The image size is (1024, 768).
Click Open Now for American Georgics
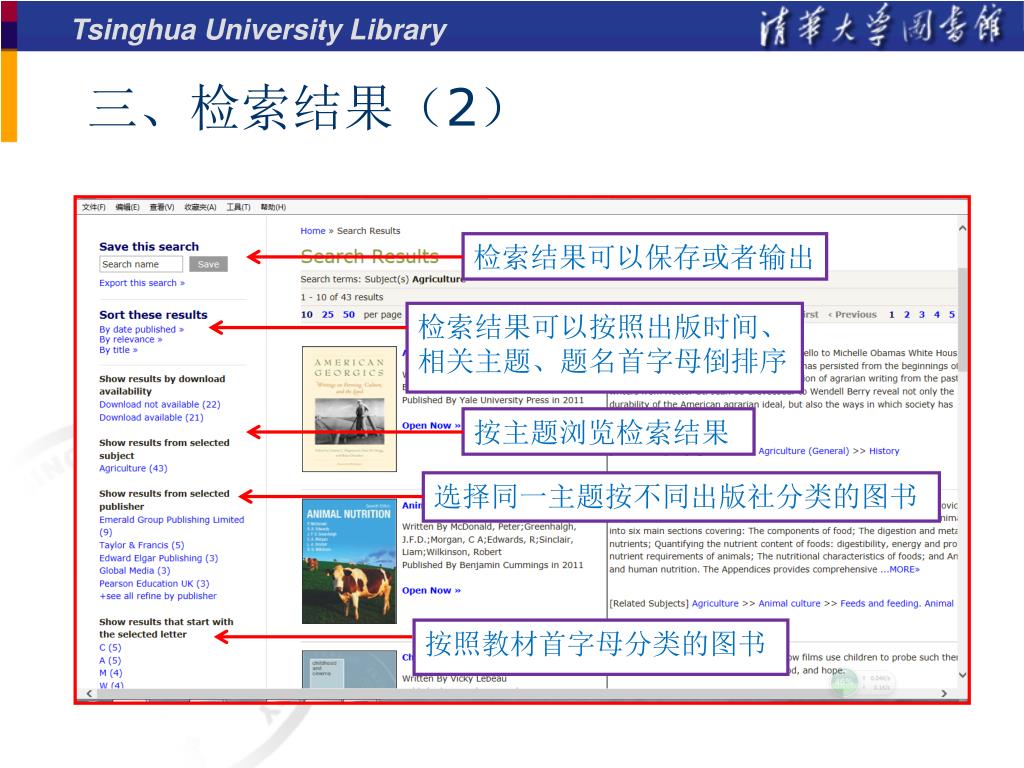[431, 425]
